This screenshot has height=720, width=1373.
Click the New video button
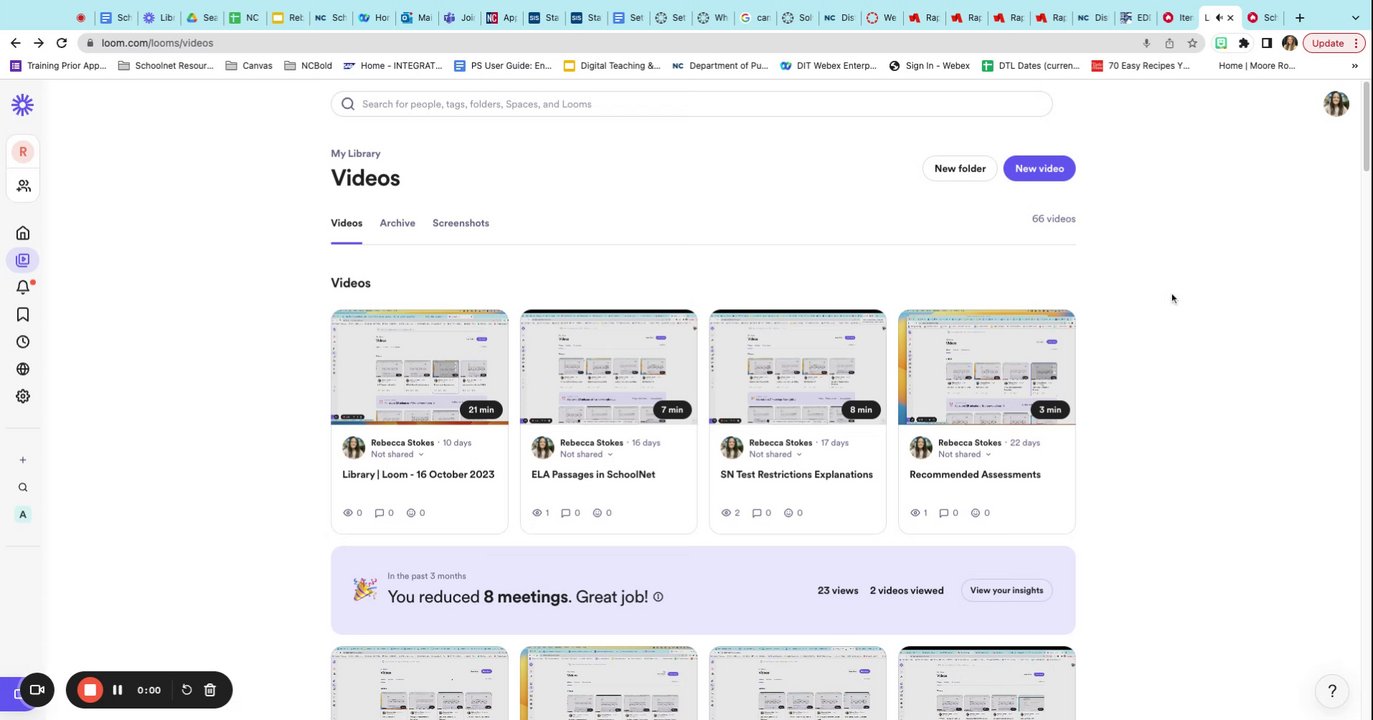coord(1039,169)
